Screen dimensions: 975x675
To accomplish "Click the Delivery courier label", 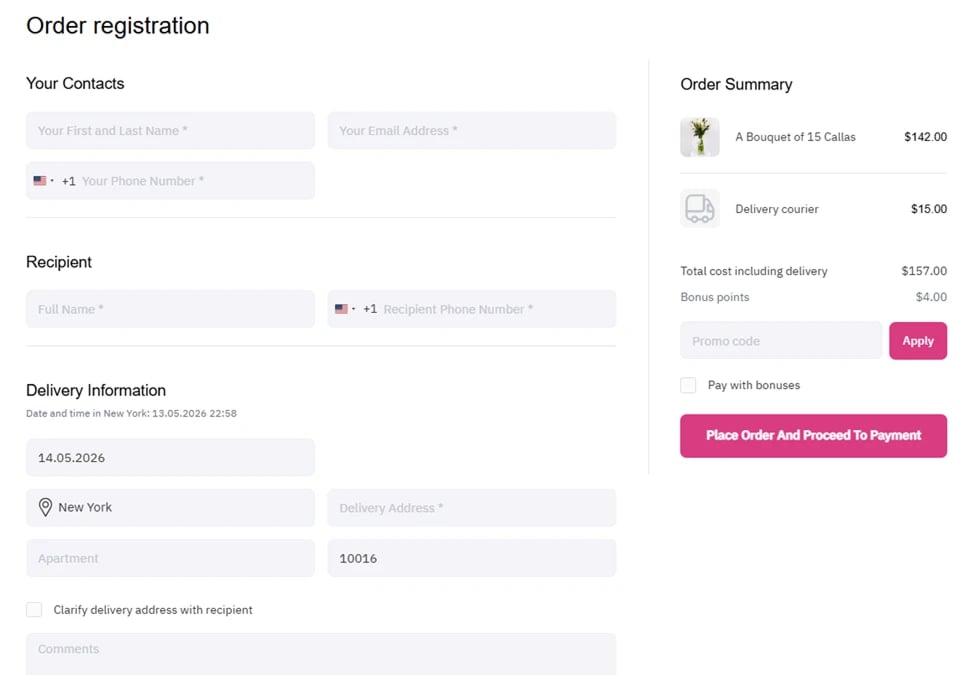I will click(x=777, y=209).
